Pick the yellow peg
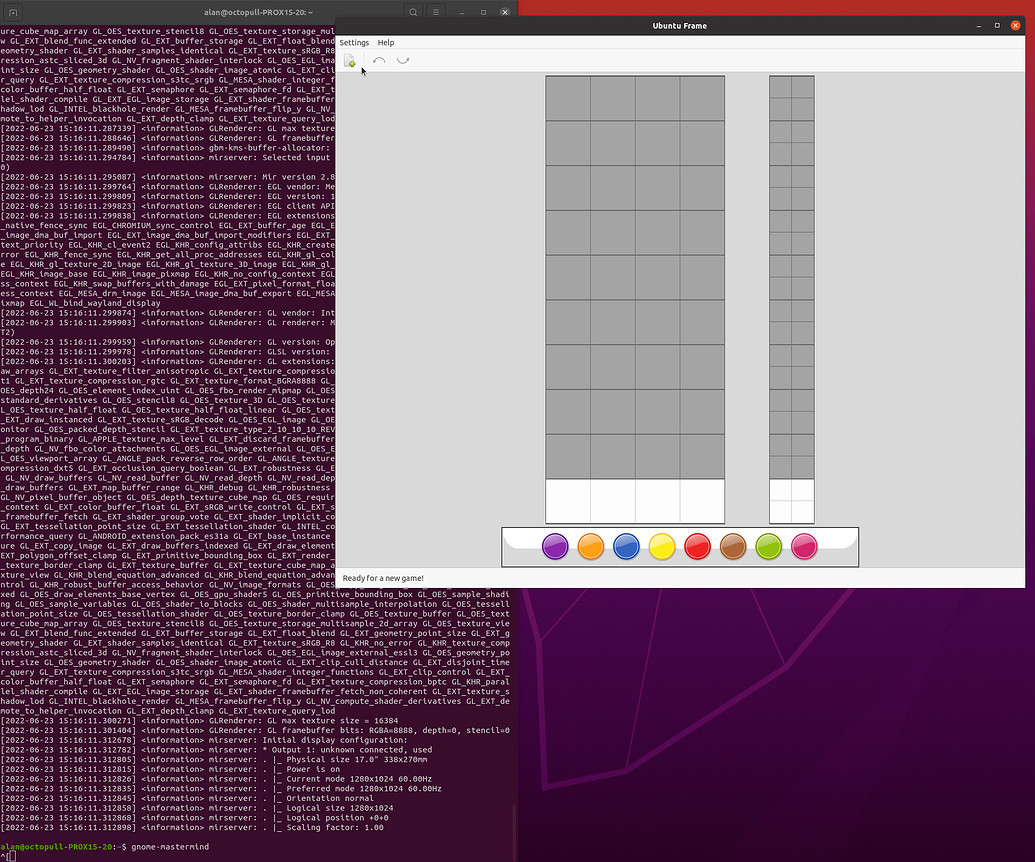This screenshot has height=862, width=1035. tap(662, 547)
